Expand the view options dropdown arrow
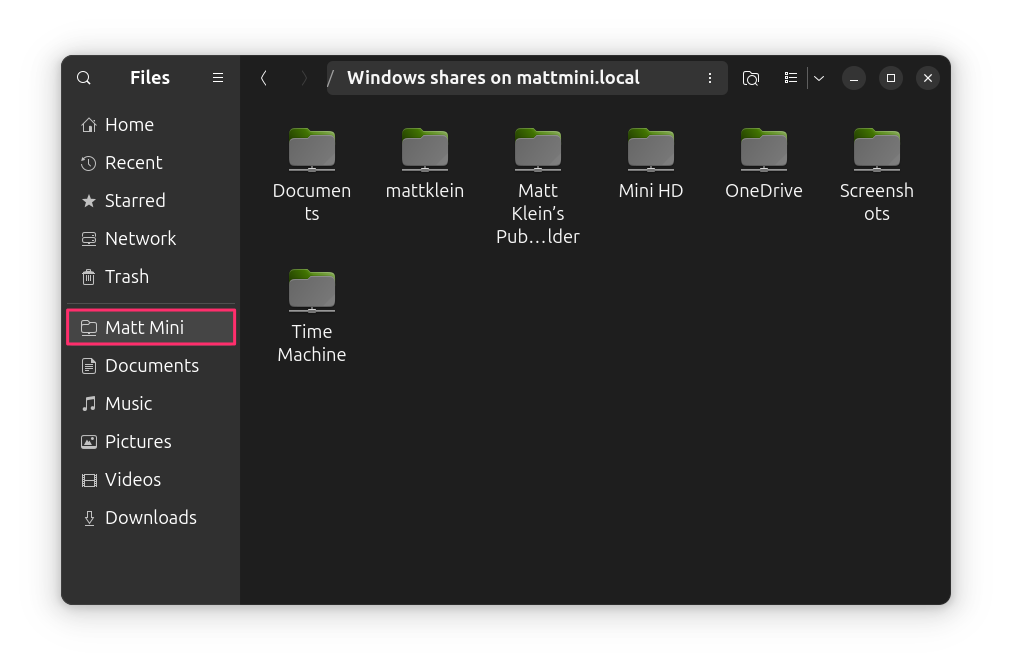 pyautogui.click(x=819, y=78)
